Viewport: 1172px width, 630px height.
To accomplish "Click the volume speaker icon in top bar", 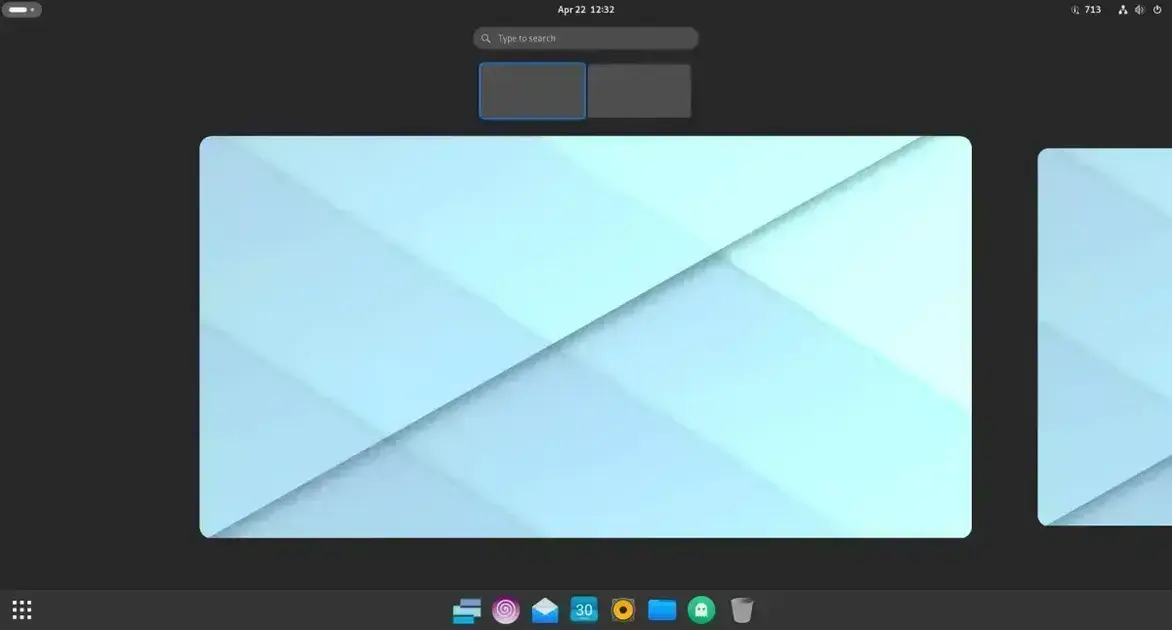I will pos(1139,10).
